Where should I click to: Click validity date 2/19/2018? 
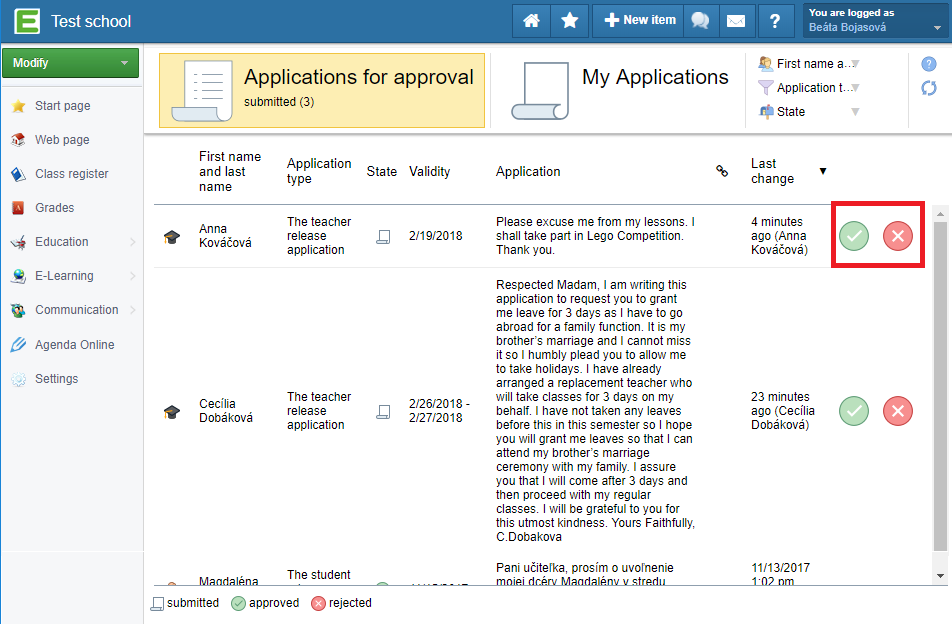coord(435,236)
